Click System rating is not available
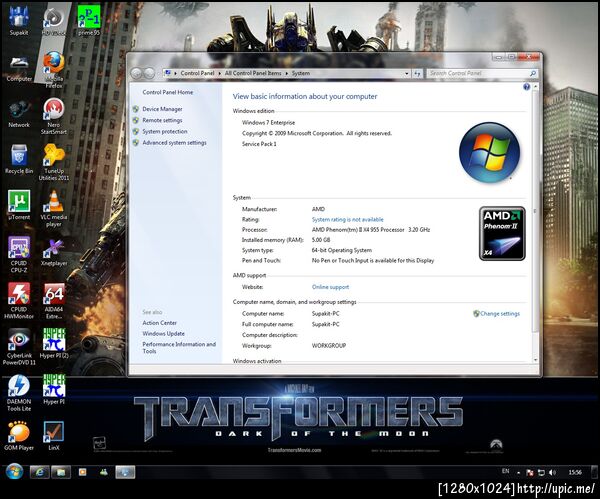600x499 pixels. tap(347, 219)
